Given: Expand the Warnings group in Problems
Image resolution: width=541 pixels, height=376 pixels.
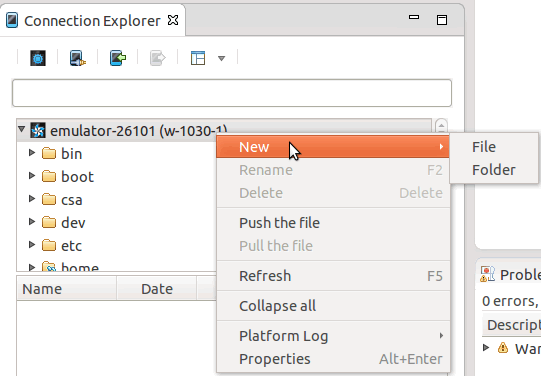Looking at the screenshot, I should [x=486, y=347].
